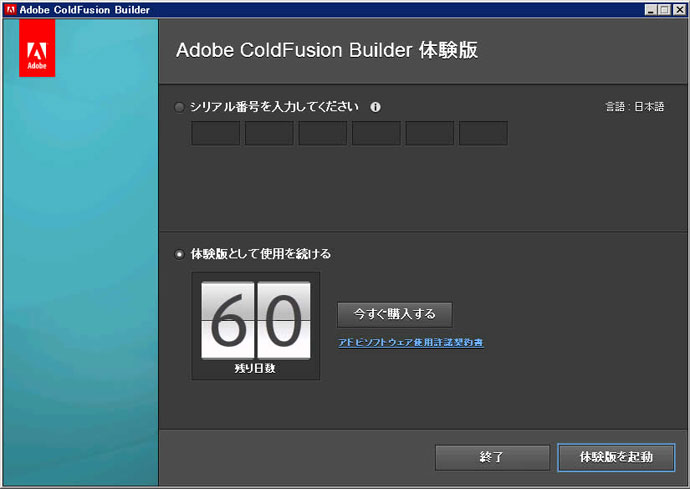Click the fifth serial number field
Viewport: 690px width, 489px height.
tap(429, 133)
